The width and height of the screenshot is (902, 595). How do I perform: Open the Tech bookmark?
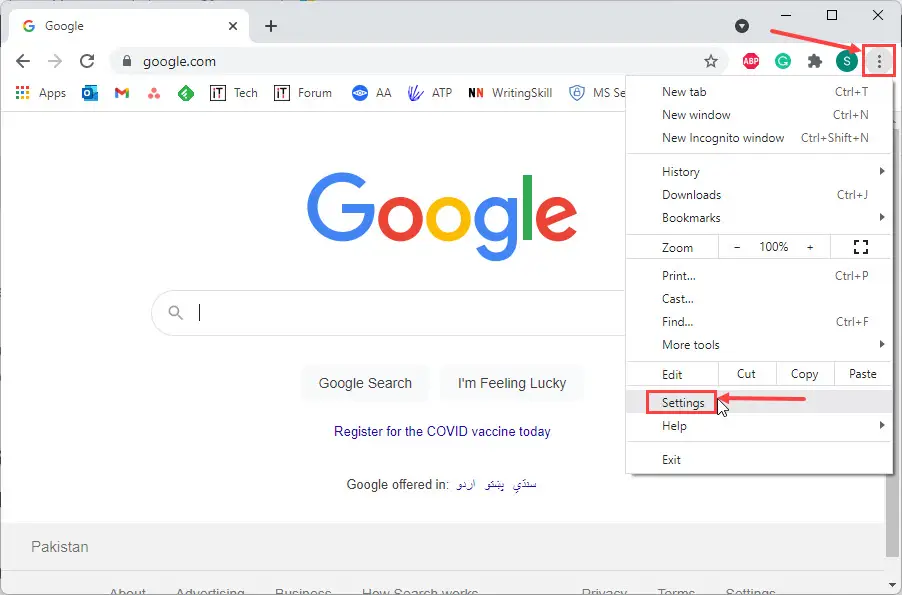click(234, 93)
